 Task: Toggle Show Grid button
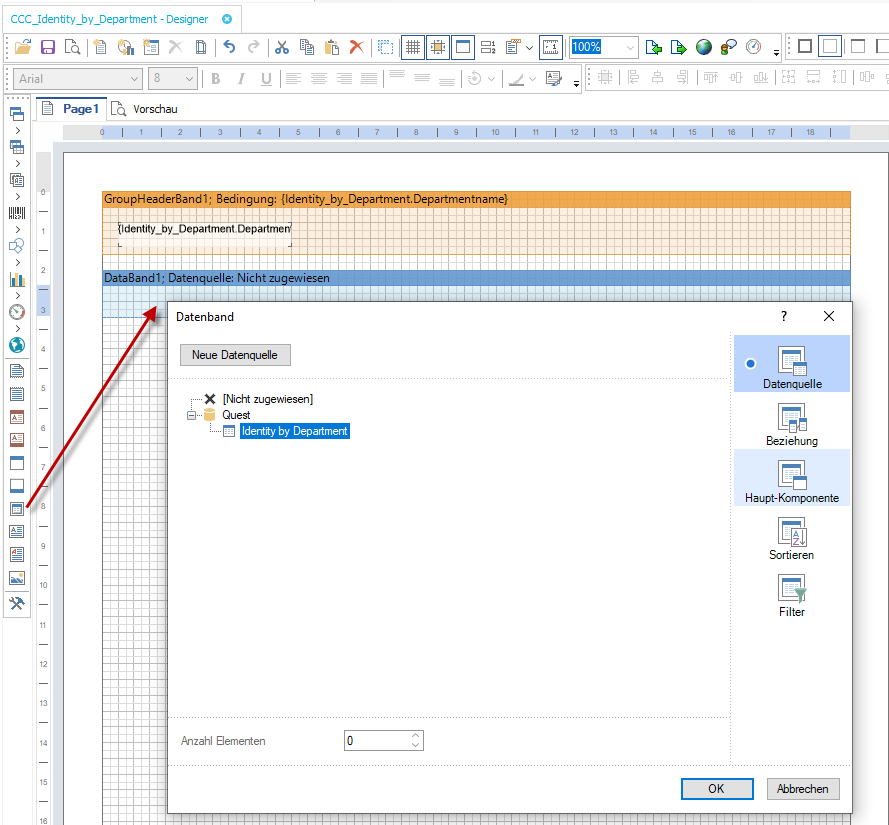[x=413, y=47]
